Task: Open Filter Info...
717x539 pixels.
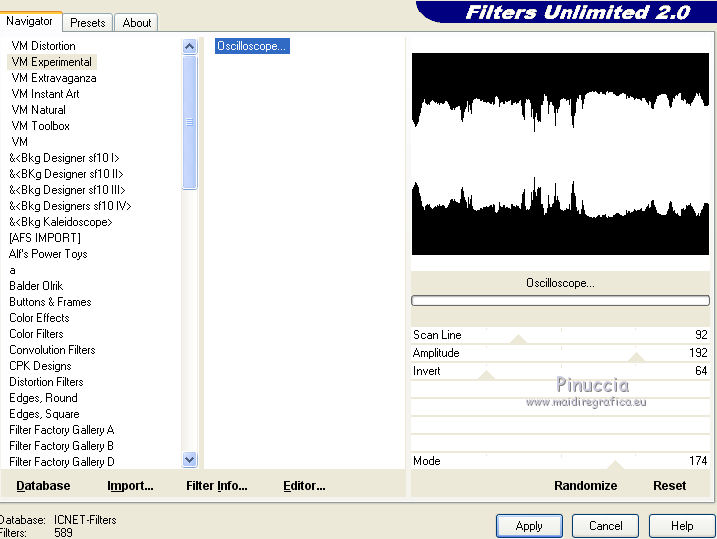Action: point(217,486)
